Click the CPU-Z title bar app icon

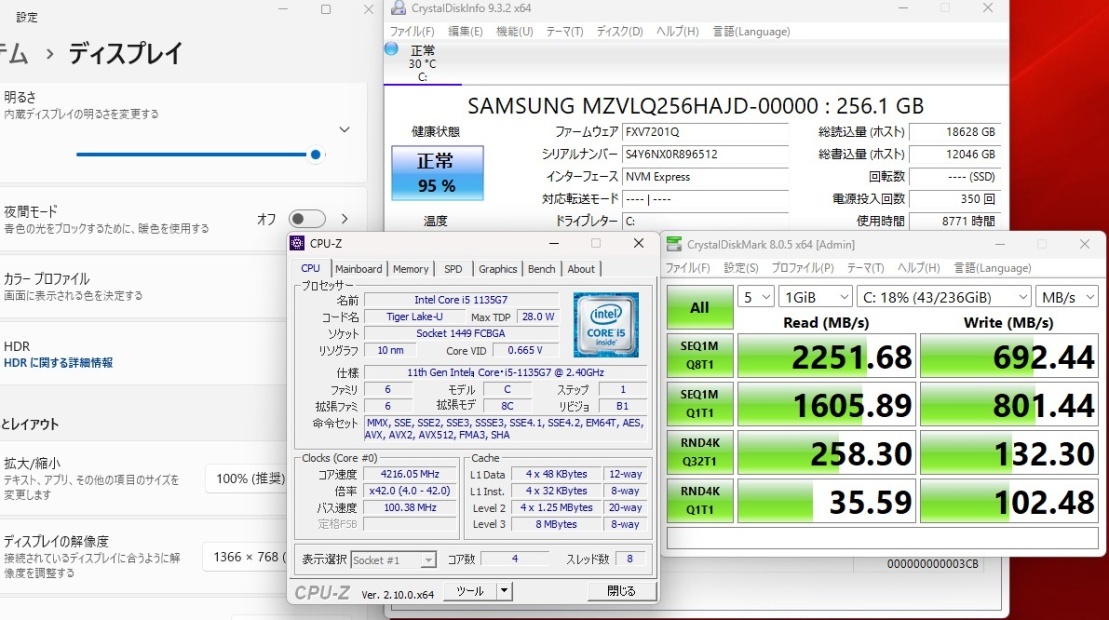[x=297, y=243]
